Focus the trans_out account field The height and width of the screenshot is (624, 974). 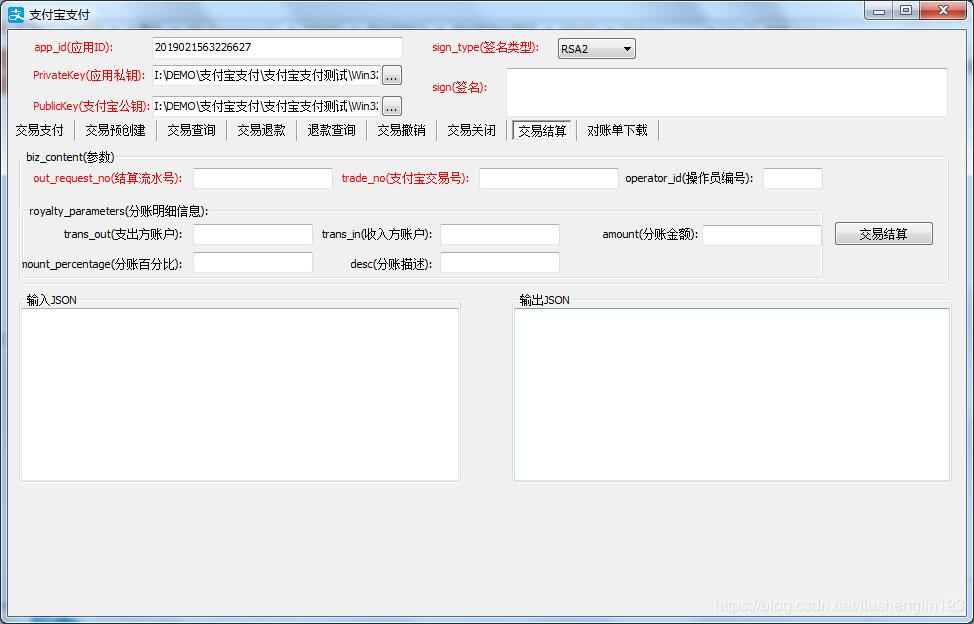[253, 234]
